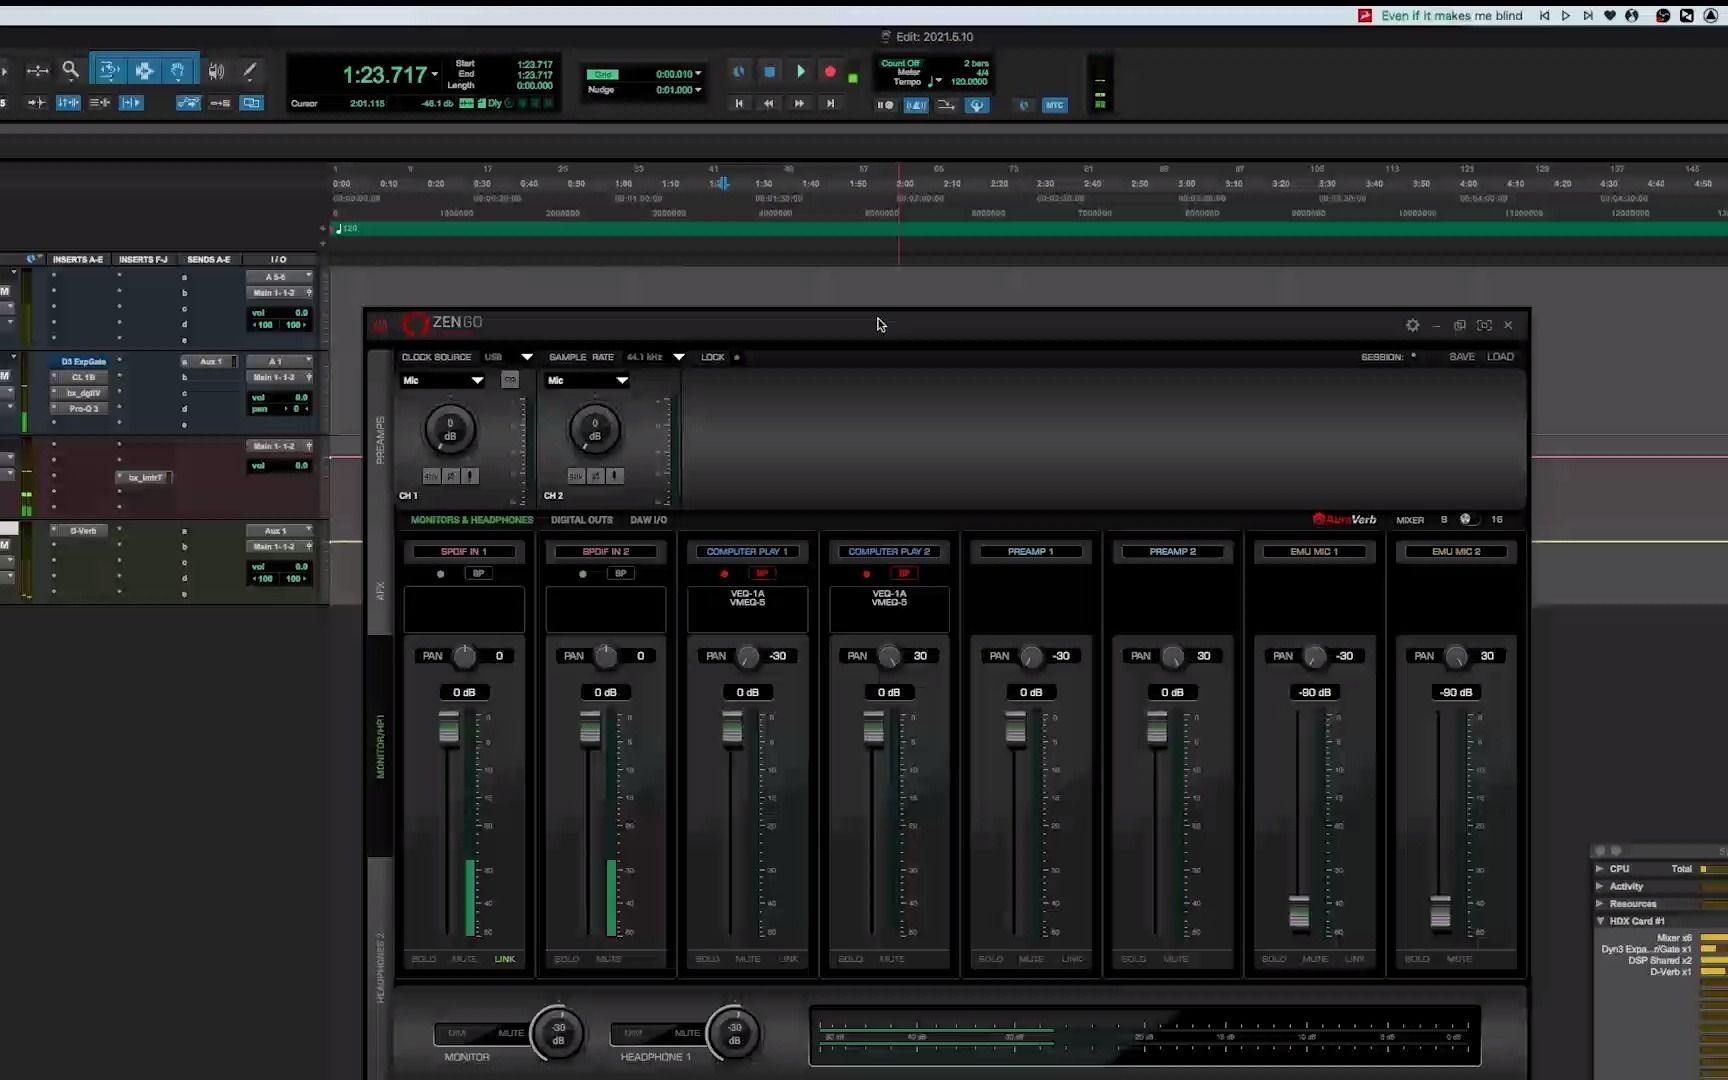Select the PREAMPS side tab

[x=380, y=440]
